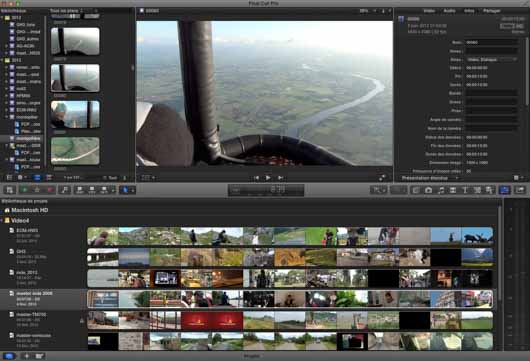Select Macintosh HD in project library

click(x=30, y=210)
